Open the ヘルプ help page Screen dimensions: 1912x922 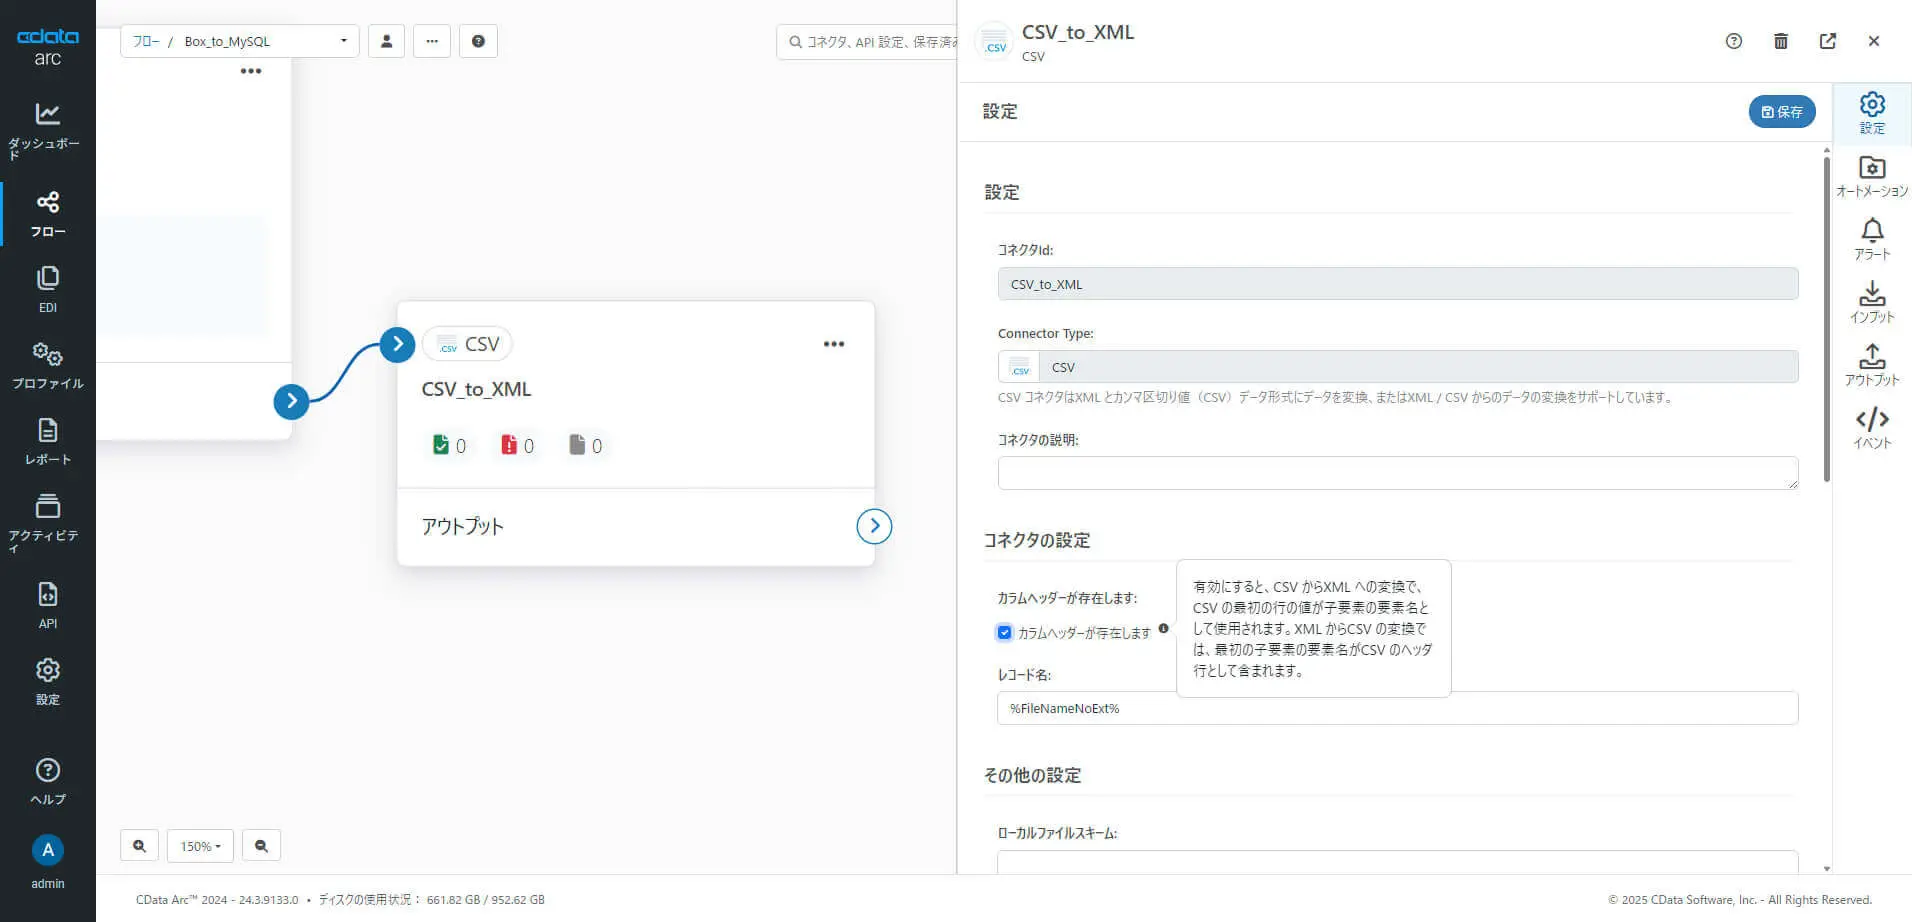[47, 782]
